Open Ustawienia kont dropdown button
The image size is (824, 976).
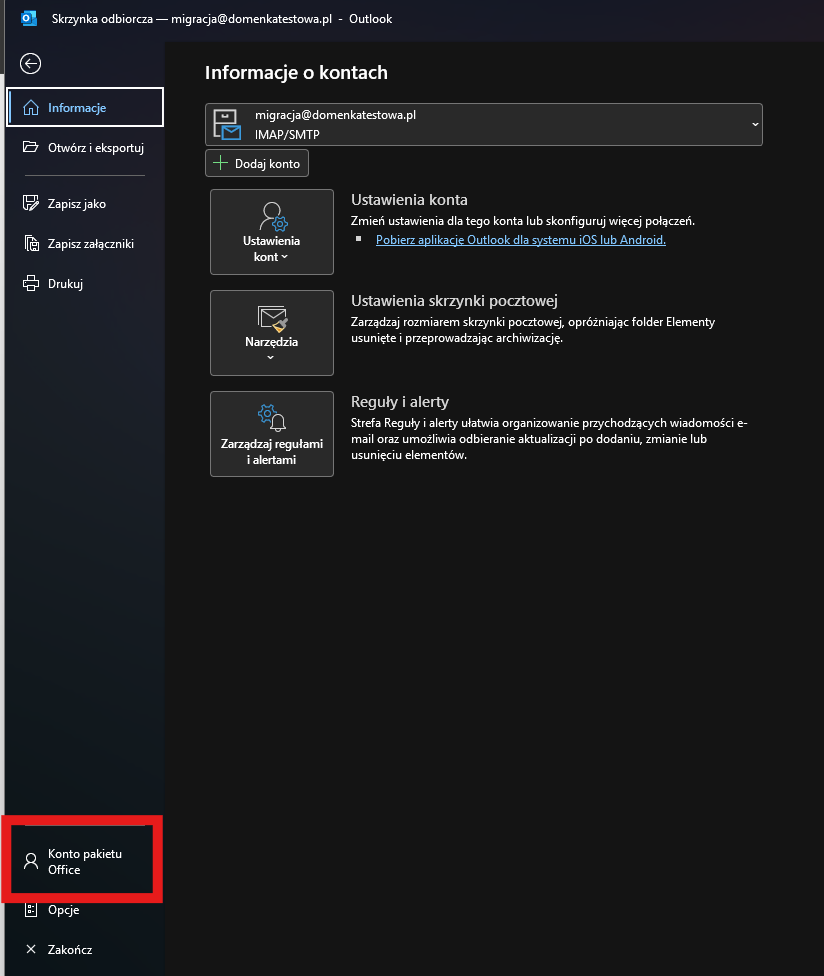coord(272,232)
